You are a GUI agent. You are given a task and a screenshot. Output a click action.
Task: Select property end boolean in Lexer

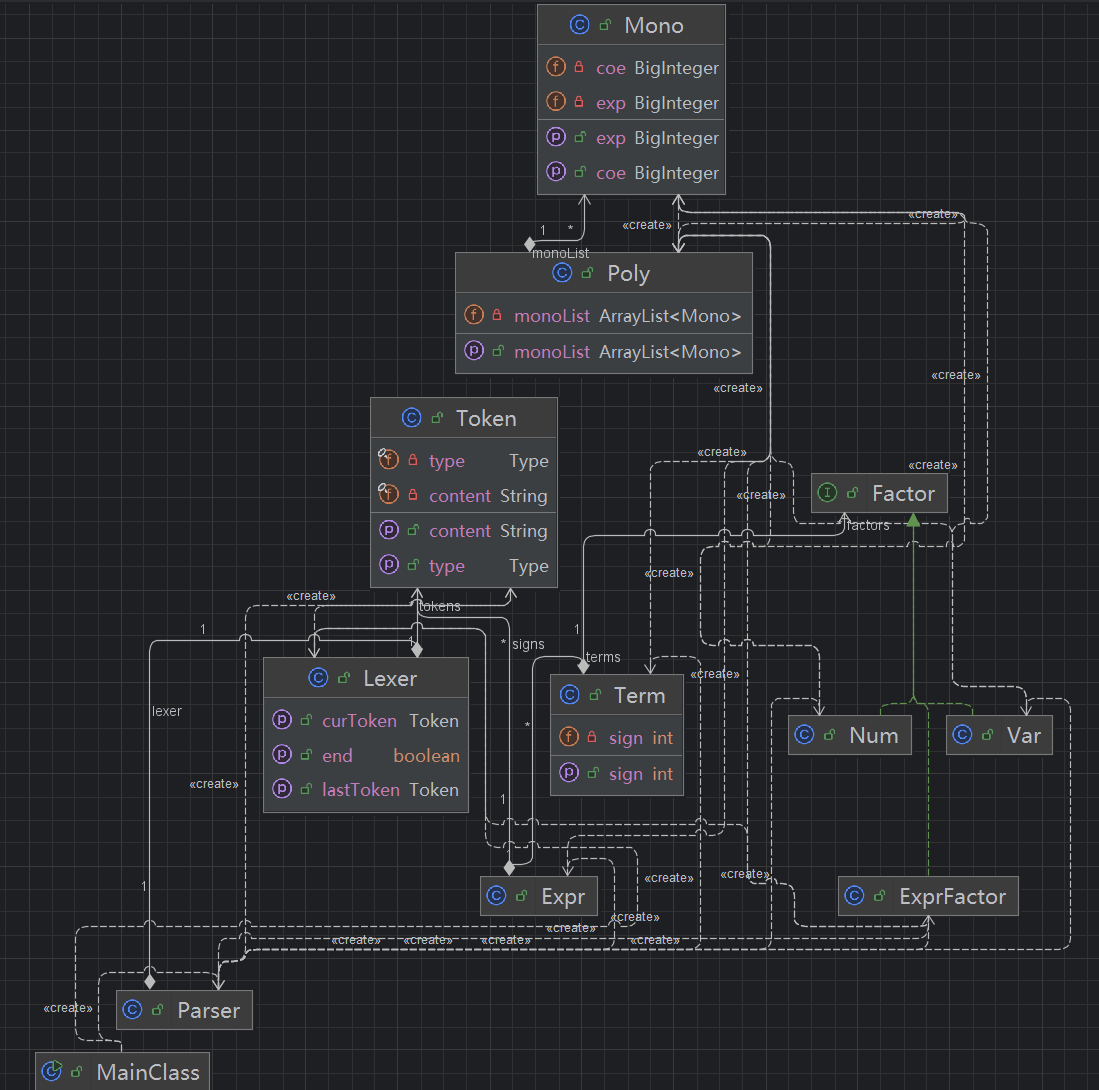point(365,756)
